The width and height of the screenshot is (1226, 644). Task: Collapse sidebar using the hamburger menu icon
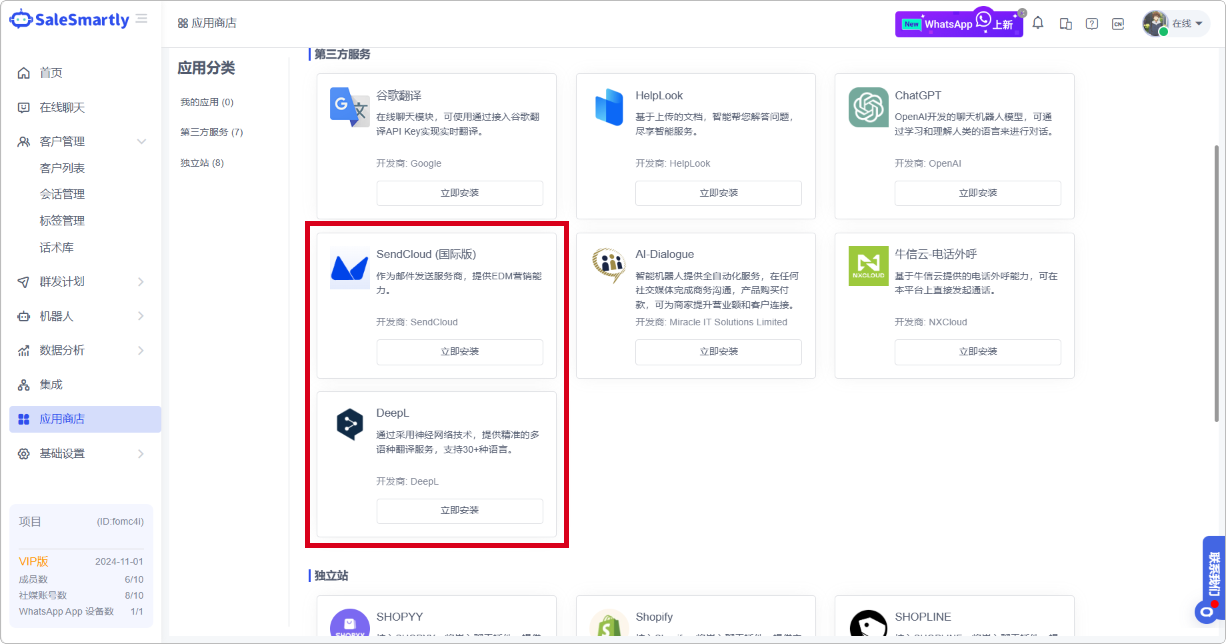point(142,19)
